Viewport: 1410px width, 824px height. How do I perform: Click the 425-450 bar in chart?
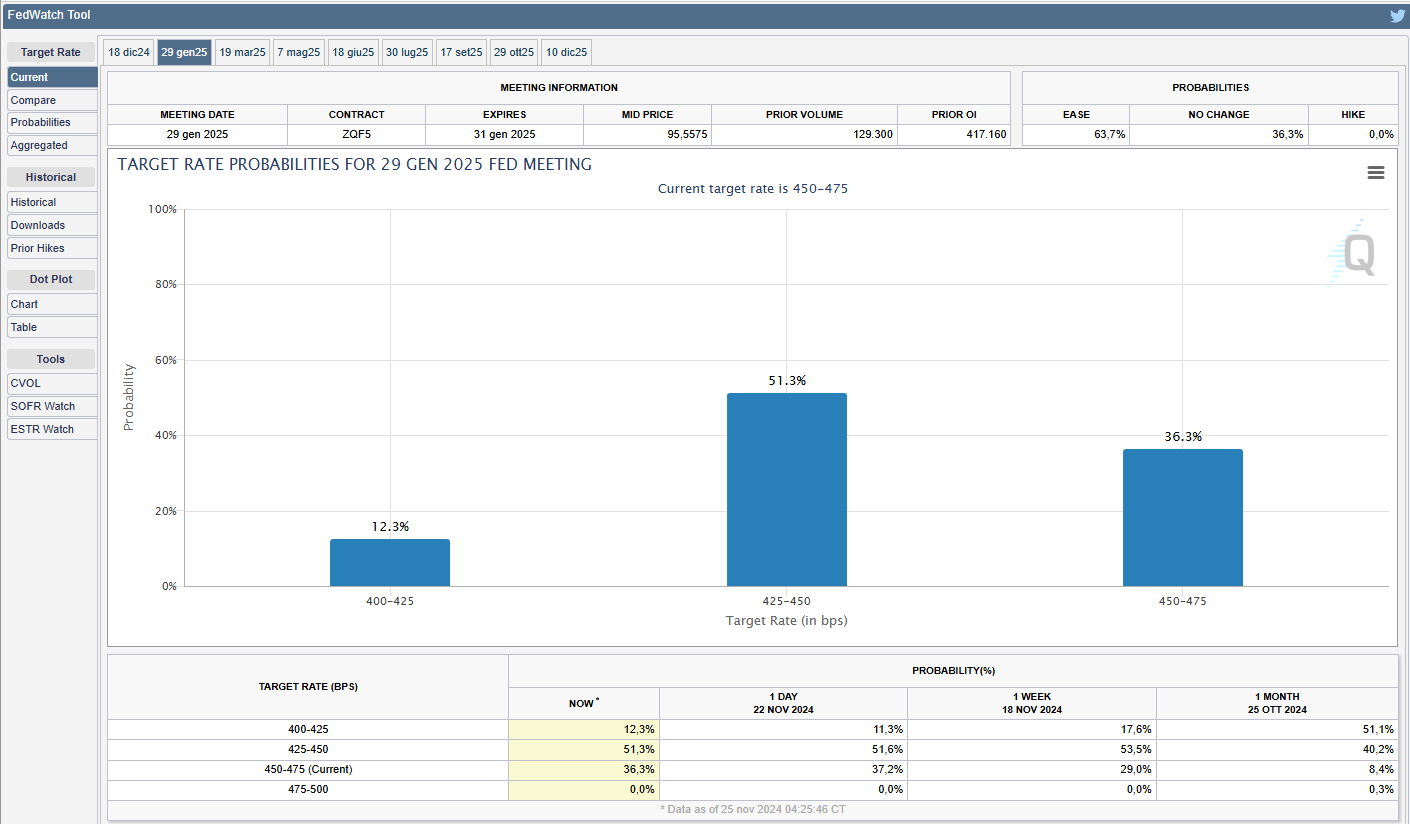pyautogui.click(x=786, y=490)
